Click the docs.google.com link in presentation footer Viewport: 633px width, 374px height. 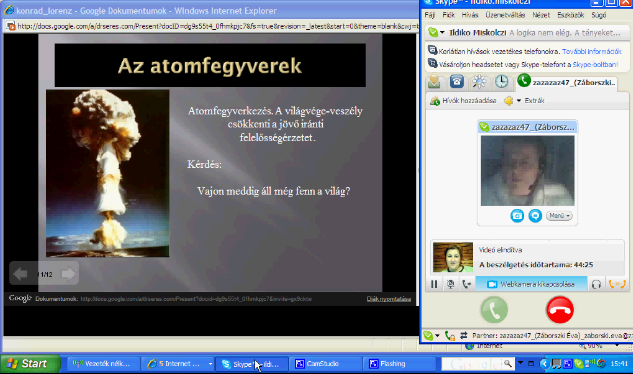[x=196, y=299]
